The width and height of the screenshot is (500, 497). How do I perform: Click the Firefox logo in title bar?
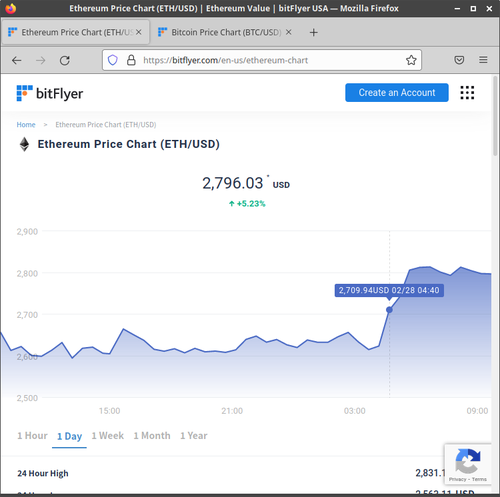(11, 8)
